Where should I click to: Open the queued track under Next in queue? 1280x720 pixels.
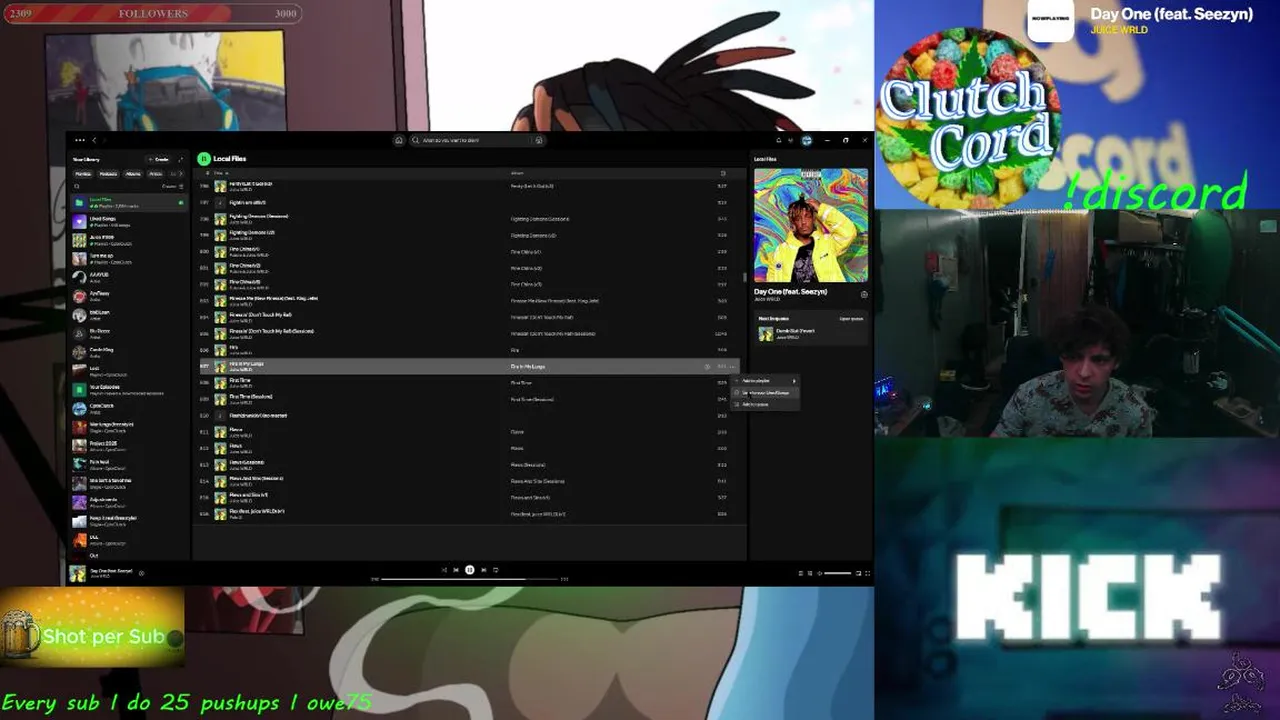point(810,333)
